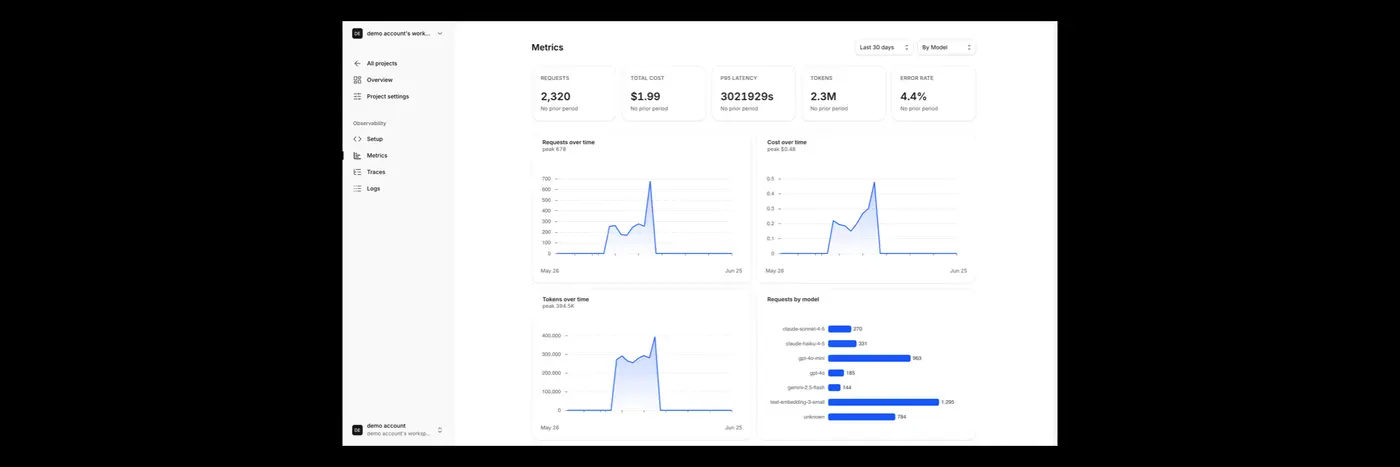
Task: Click the demo account name at sidebar bottom
Action: pos(386,426)
